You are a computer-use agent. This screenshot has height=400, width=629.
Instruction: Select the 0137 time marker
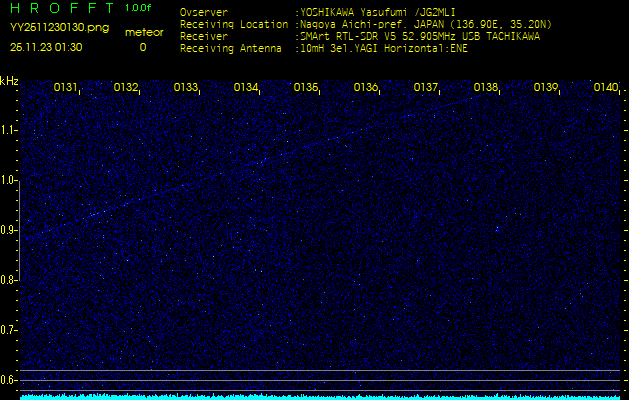[426, 88]
